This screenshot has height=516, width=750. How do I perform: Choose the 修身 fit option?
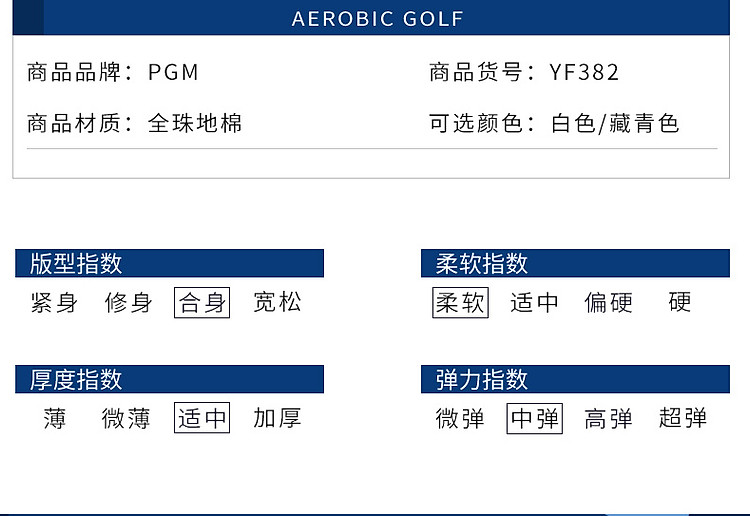(129, 303)
